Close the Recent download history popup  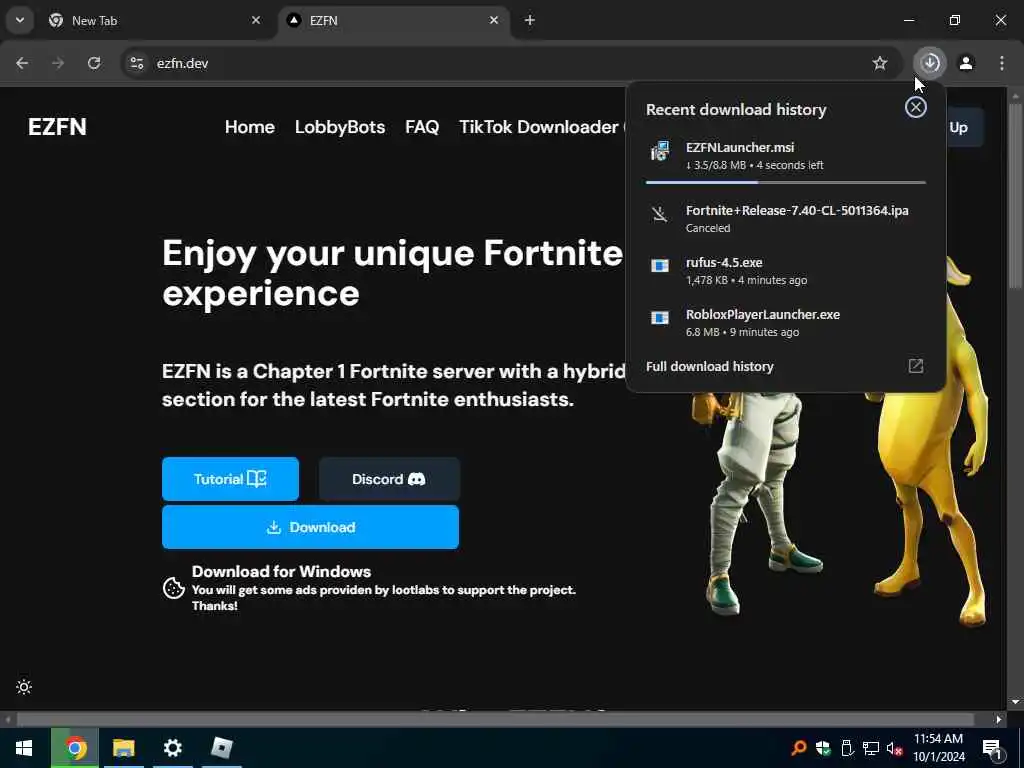click(x=916, y=108)
